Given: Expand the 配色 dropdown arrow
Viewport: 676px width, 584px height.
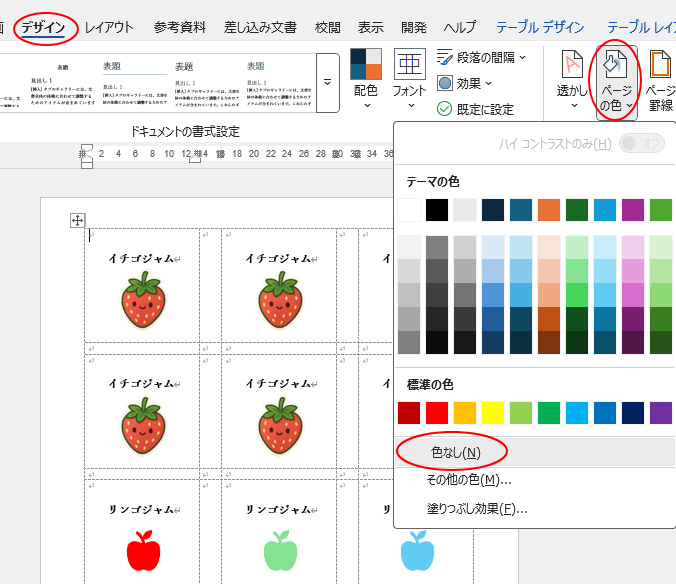Looking at the screenshot, I should [x=367, y=105].
